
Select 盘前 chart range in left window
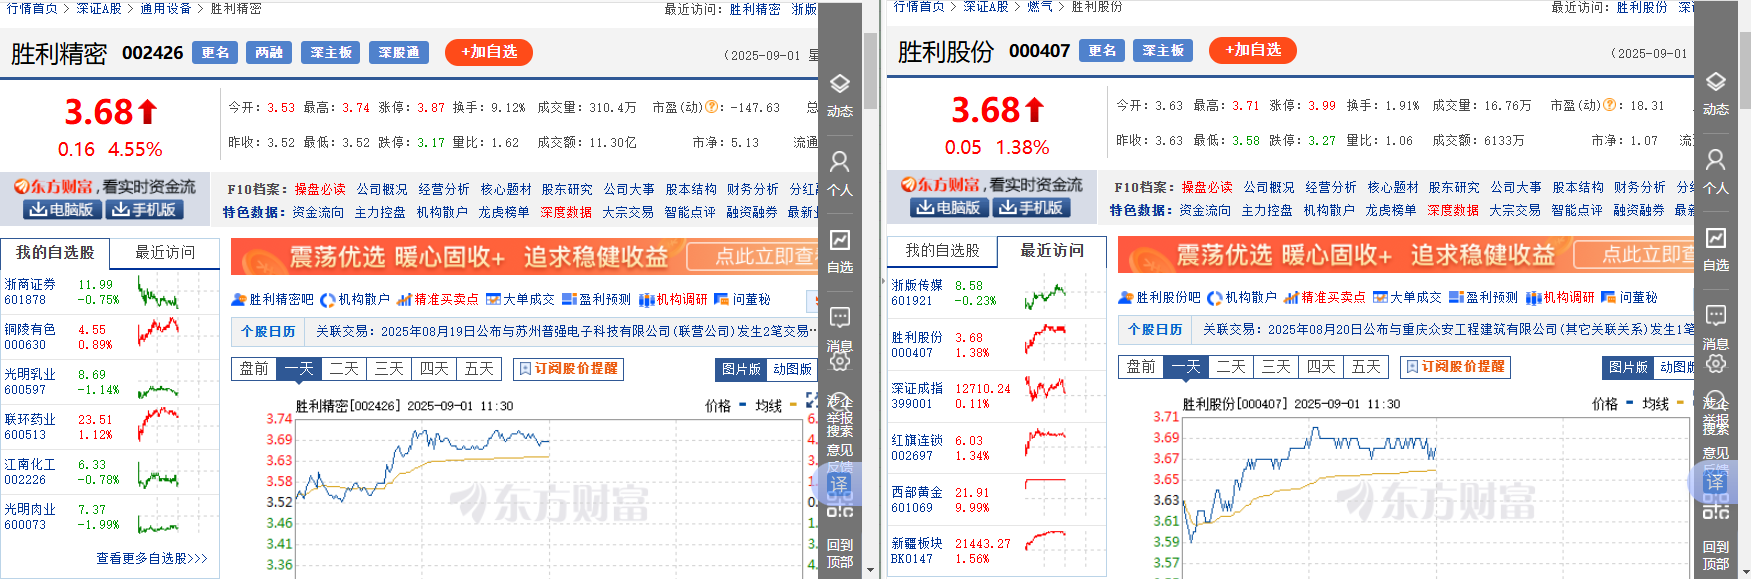coord(254,369)
